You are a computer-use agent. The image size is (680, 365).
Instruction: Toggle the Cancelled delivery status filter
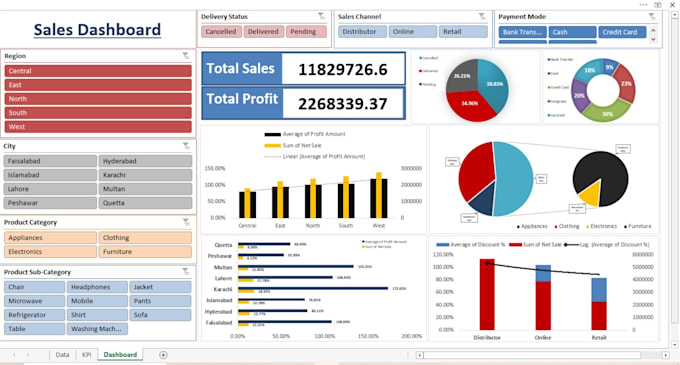(221, 32)
